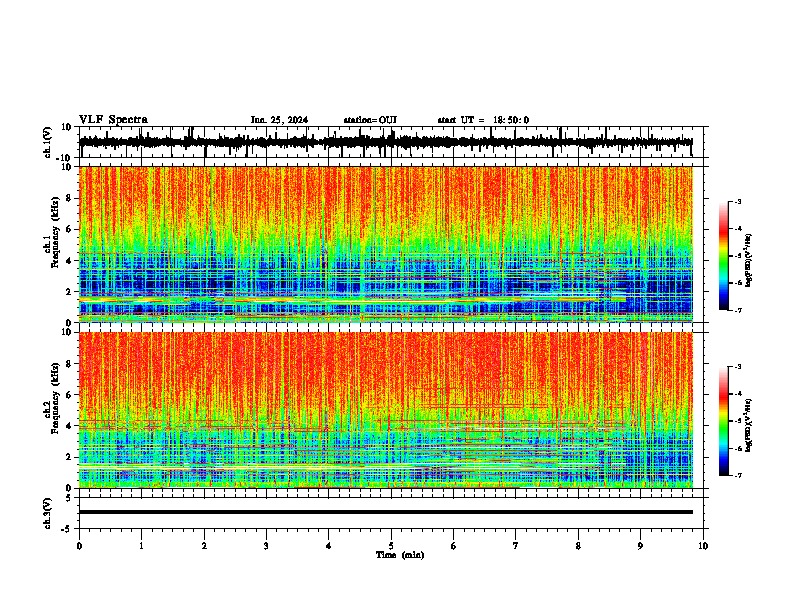Click the "-5" tick on ch.3(V) axis
The width and height of the screenshot is (792, 612).
tap(67, 529)
